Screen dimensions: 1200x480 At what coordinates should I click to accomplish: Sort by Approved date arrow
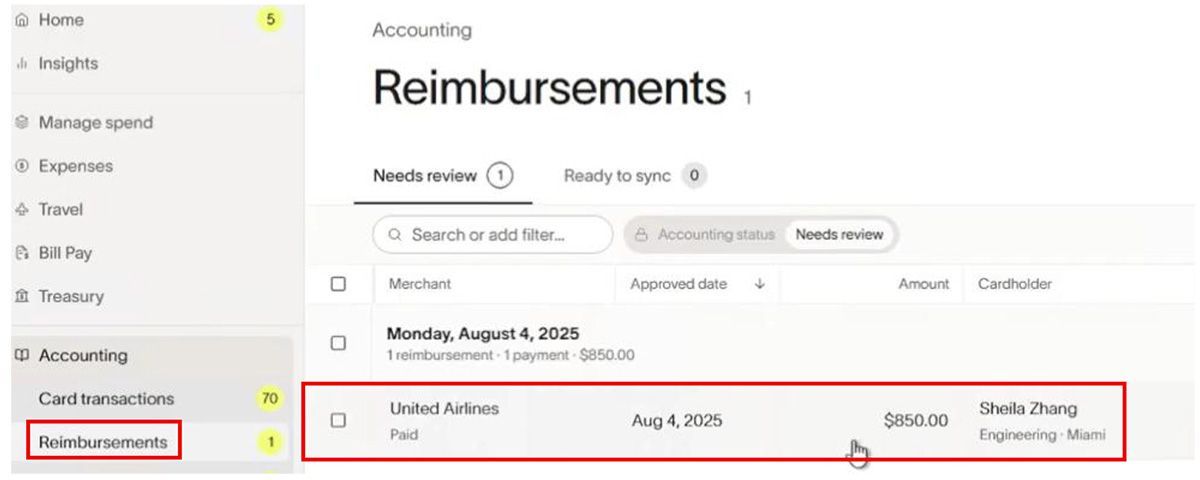coord(759,284)
